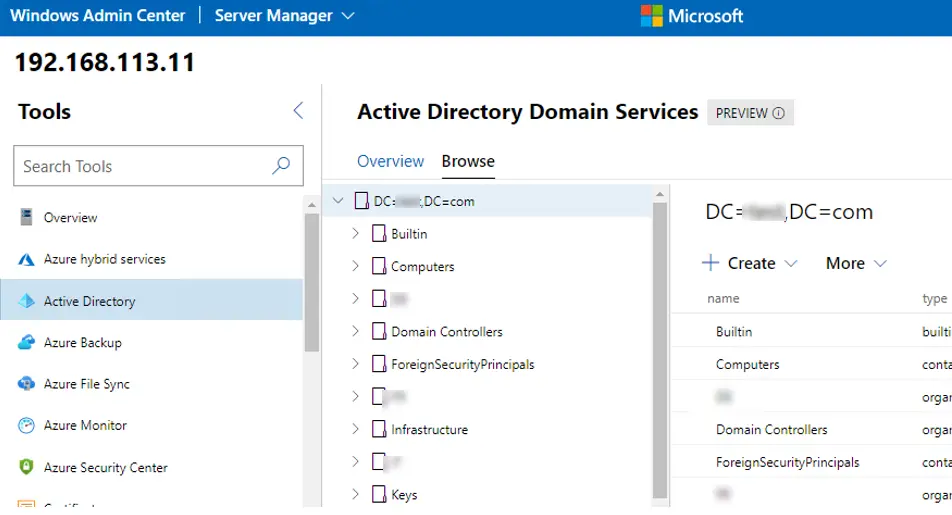952x515 pixels.
Task: Sort list by name column header
Action: tap(723, 298)
